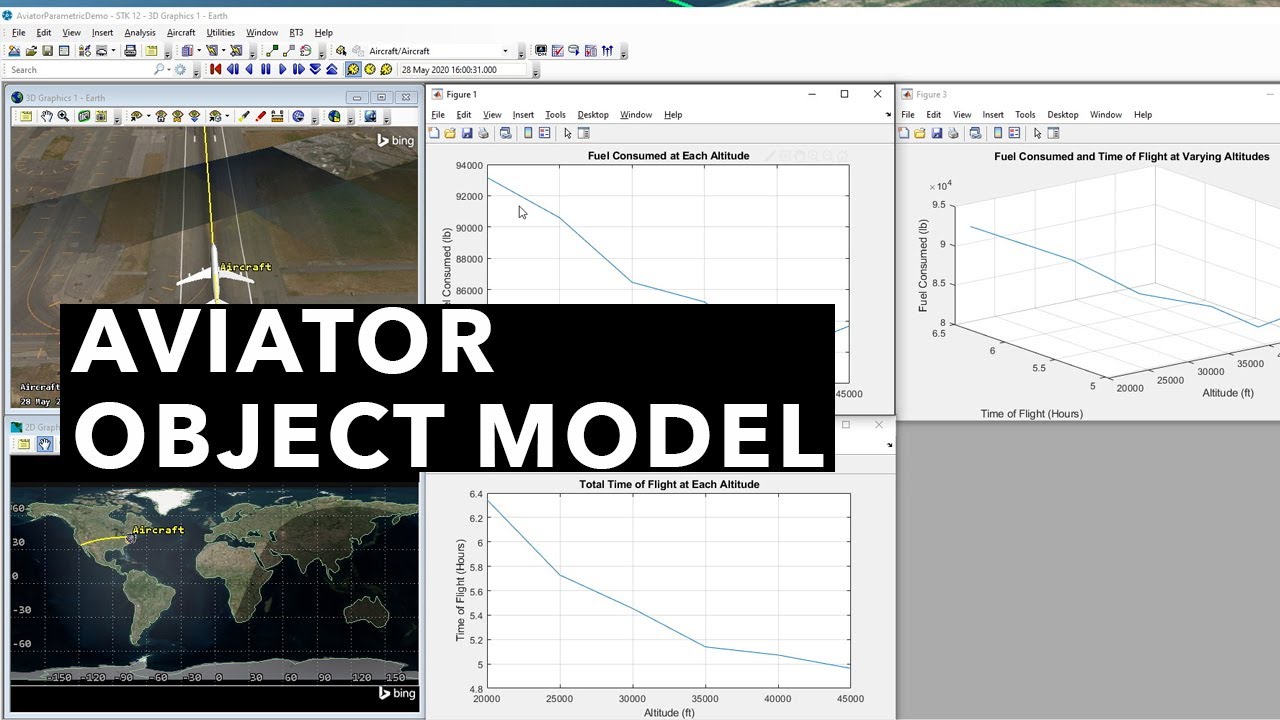Select the zoom magnifier in 3D Graphics toolbar
The width and height of the screenshot is (1280, 720).
[63, 116]
